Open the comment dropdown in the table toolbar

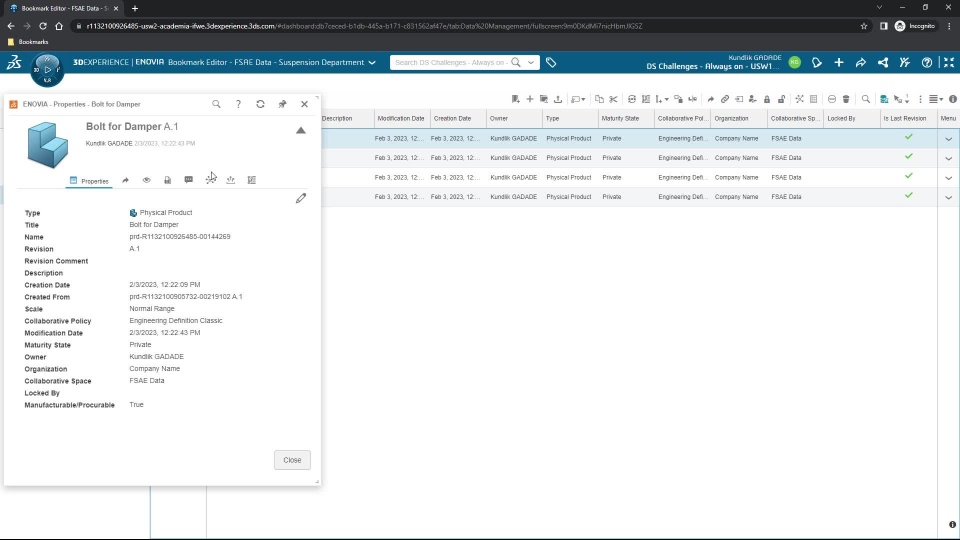578,99
